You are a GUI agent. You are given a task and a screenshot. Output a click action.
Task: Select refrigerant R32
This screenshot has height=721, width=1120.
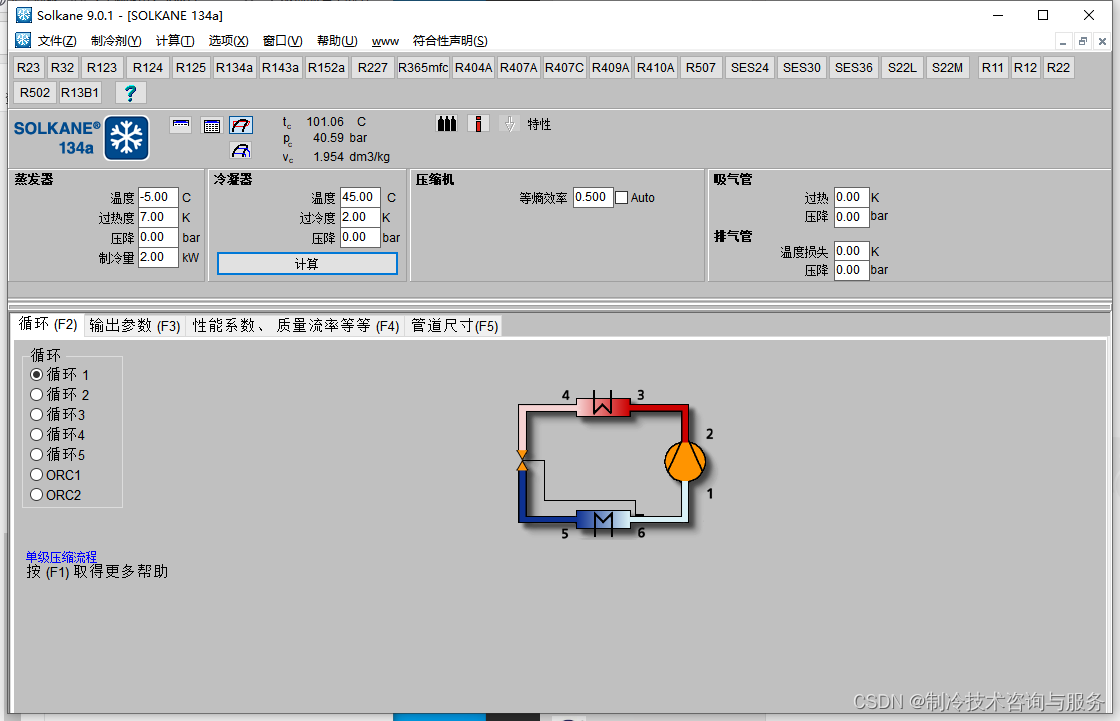click(62, 67)
